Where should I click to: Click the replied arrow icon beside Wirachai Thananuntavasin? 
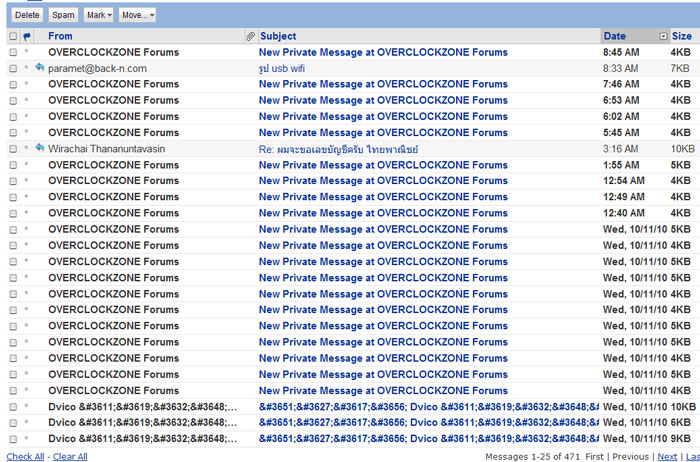pyautogui.click(x=39, y=148)
